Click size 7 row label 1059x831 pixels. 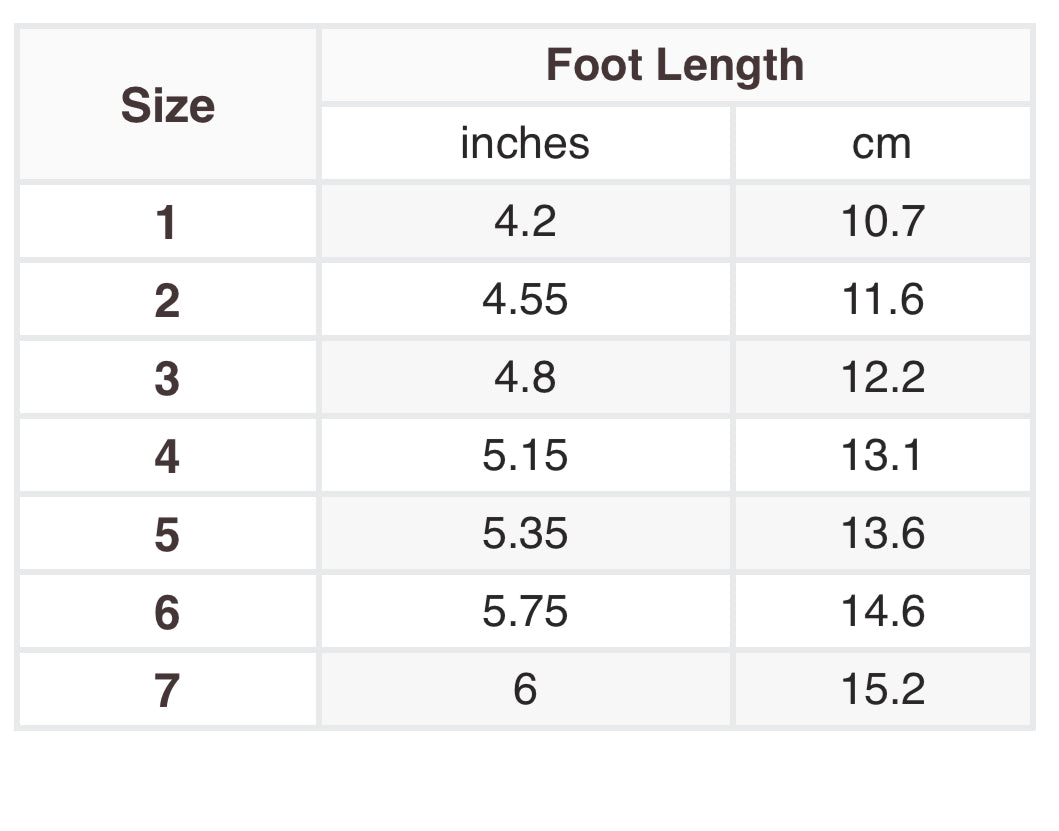pos(167,690)
